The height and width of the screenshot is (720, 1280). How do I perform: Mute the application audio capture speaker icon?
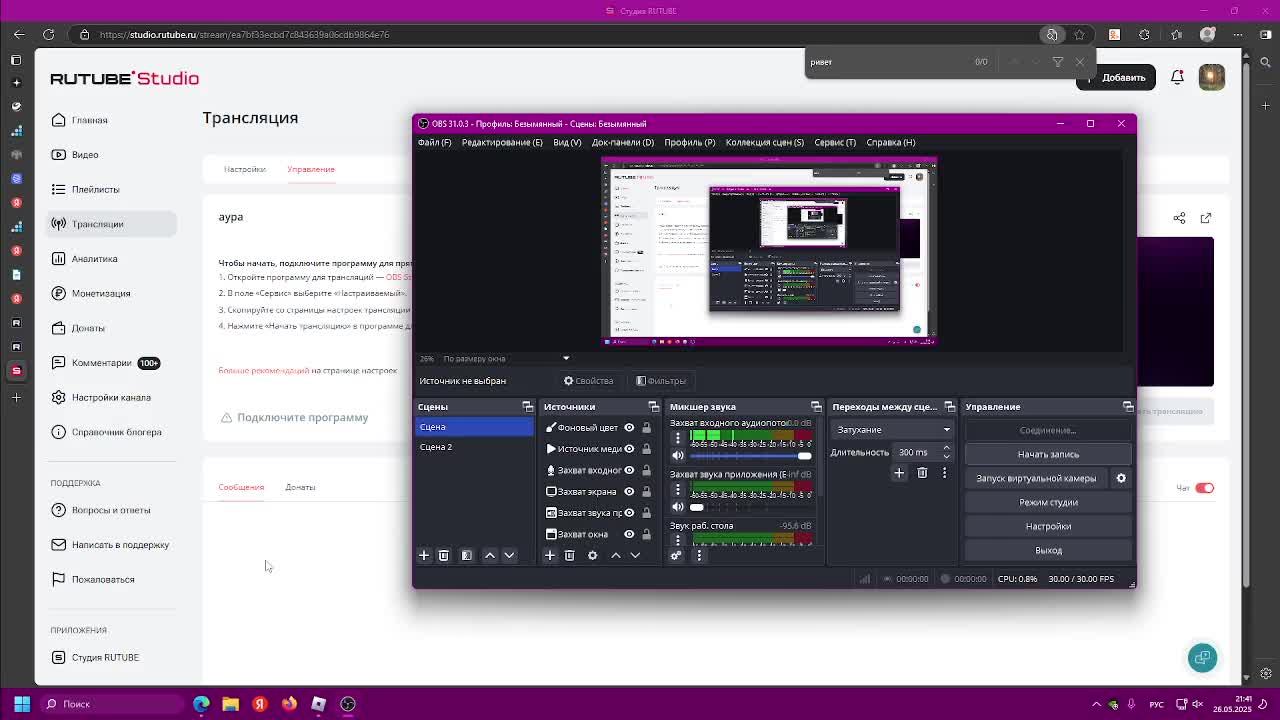678,507
